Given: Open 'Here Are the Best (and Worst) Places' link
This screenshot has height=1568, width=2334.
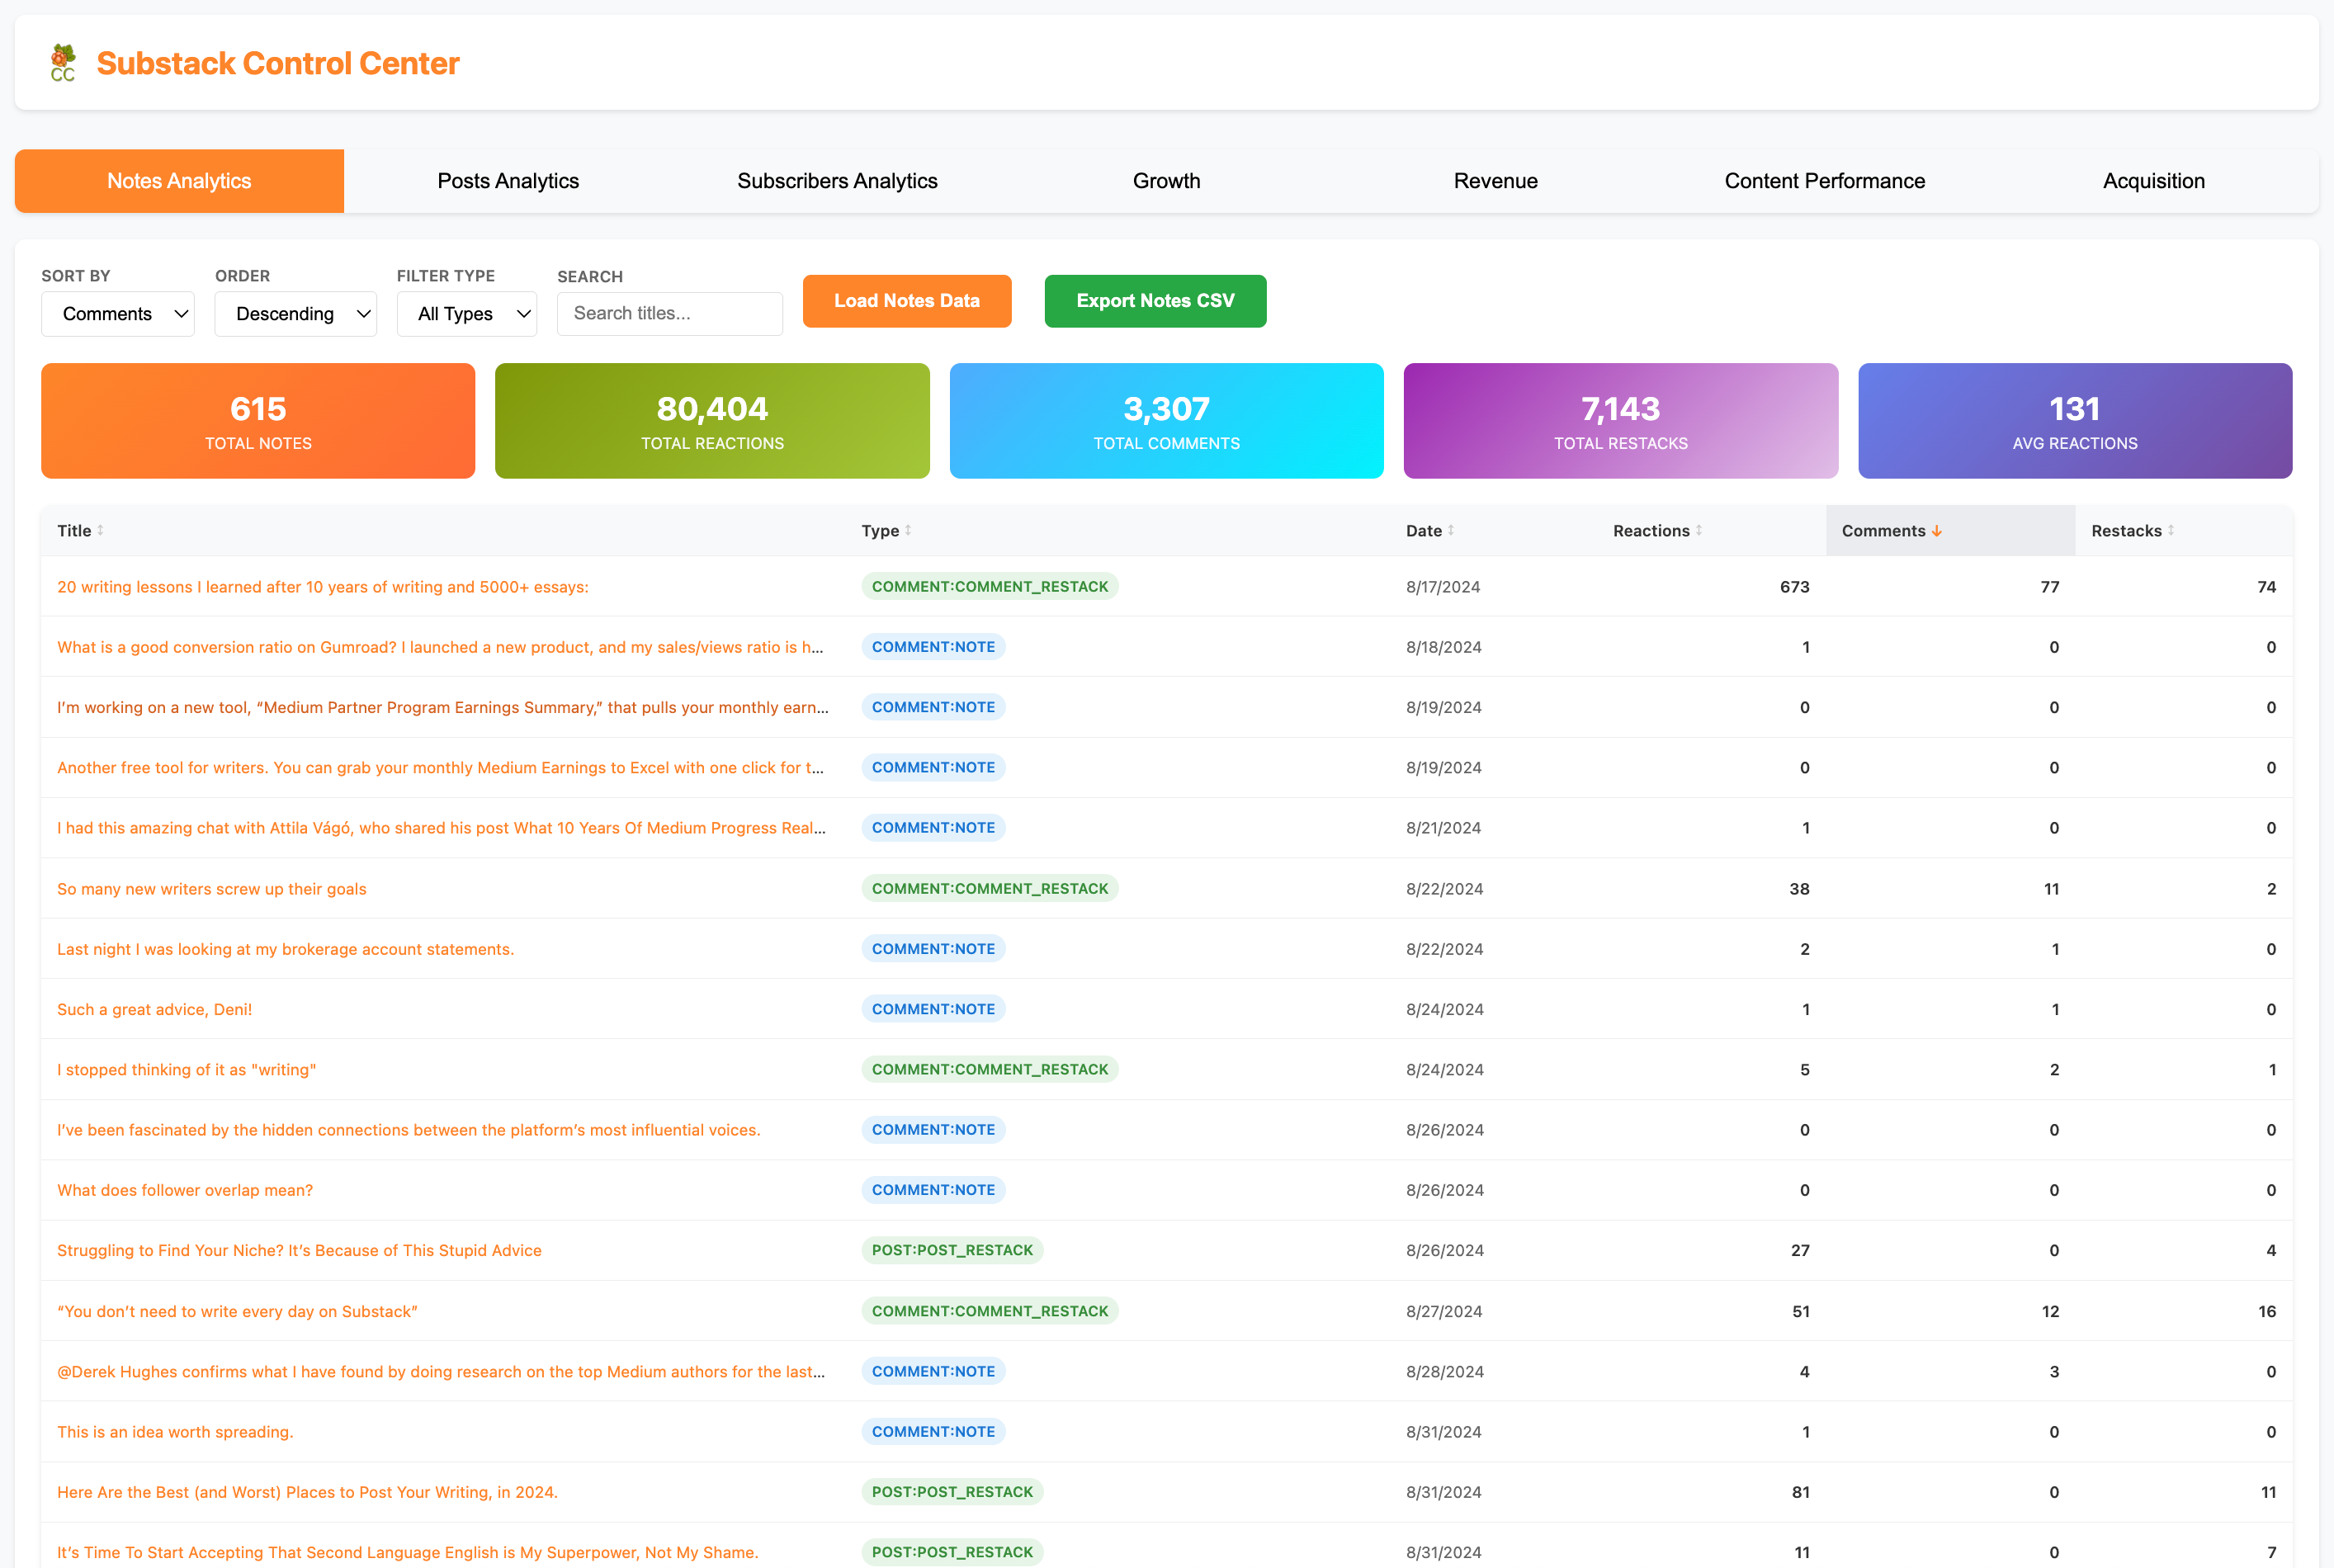Looking at the screenshot, I should coord(307,1492).
